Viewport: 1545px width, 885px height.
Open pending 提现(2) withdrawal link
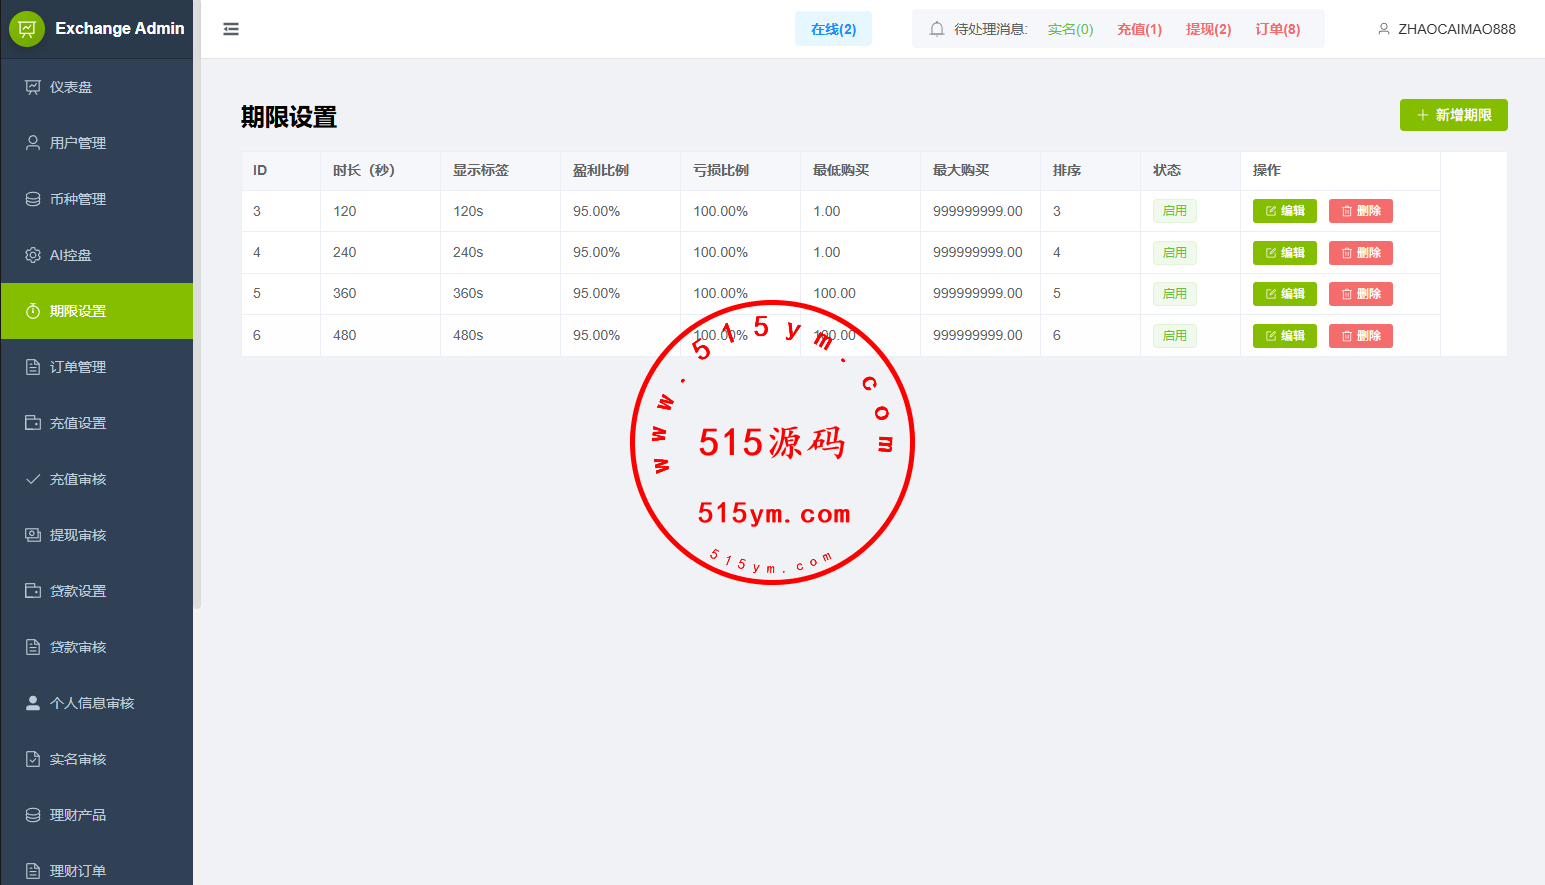click(1208, 29)
